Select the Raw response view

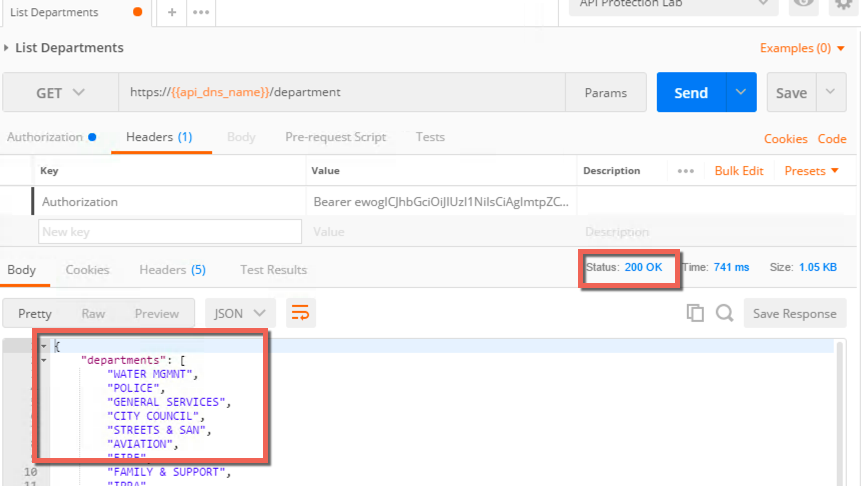(x=93, y=314)
